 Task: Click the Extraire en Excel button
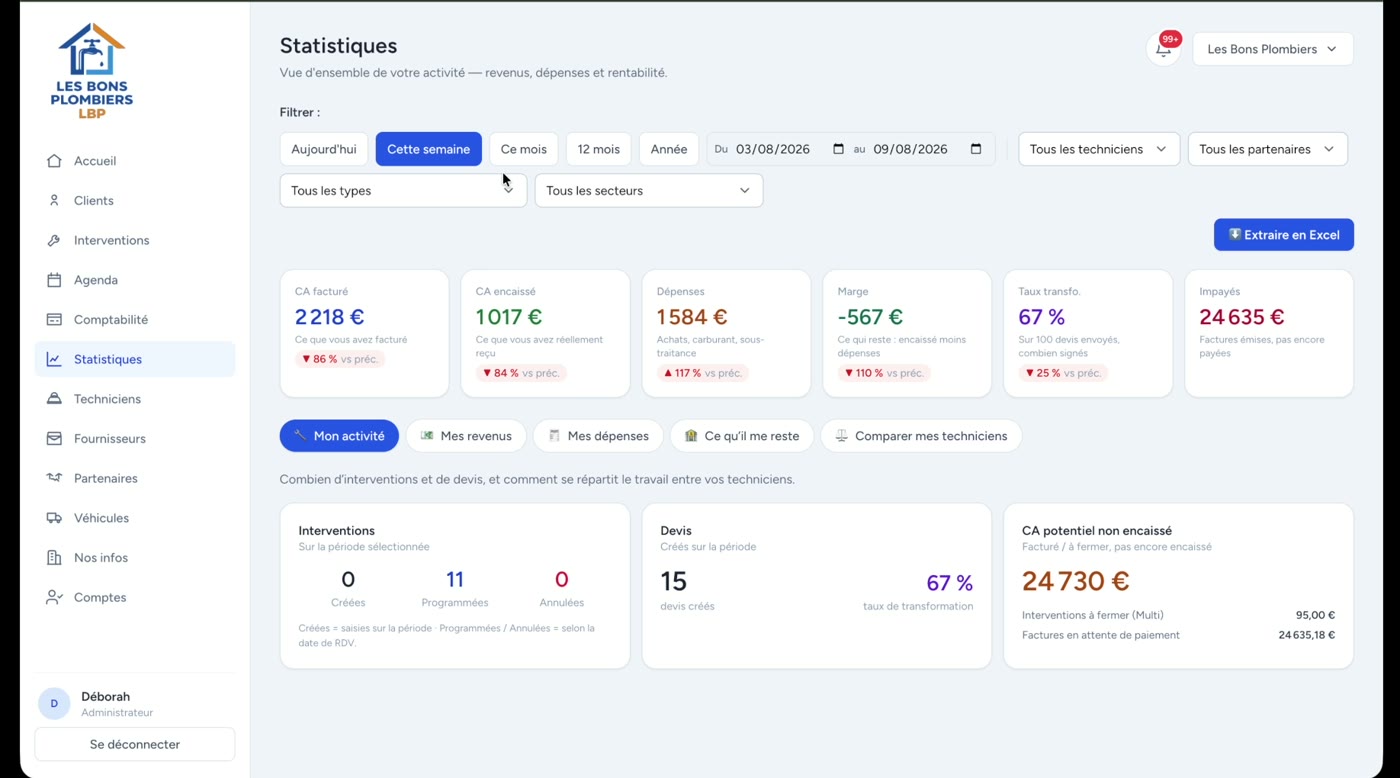click(1284, 235)
